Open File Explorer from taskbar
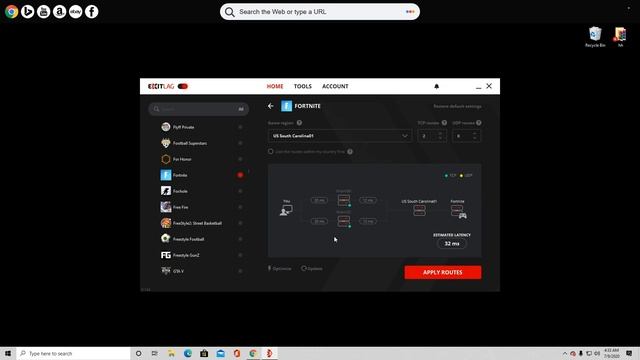640x360 pixels. point(171,353)
